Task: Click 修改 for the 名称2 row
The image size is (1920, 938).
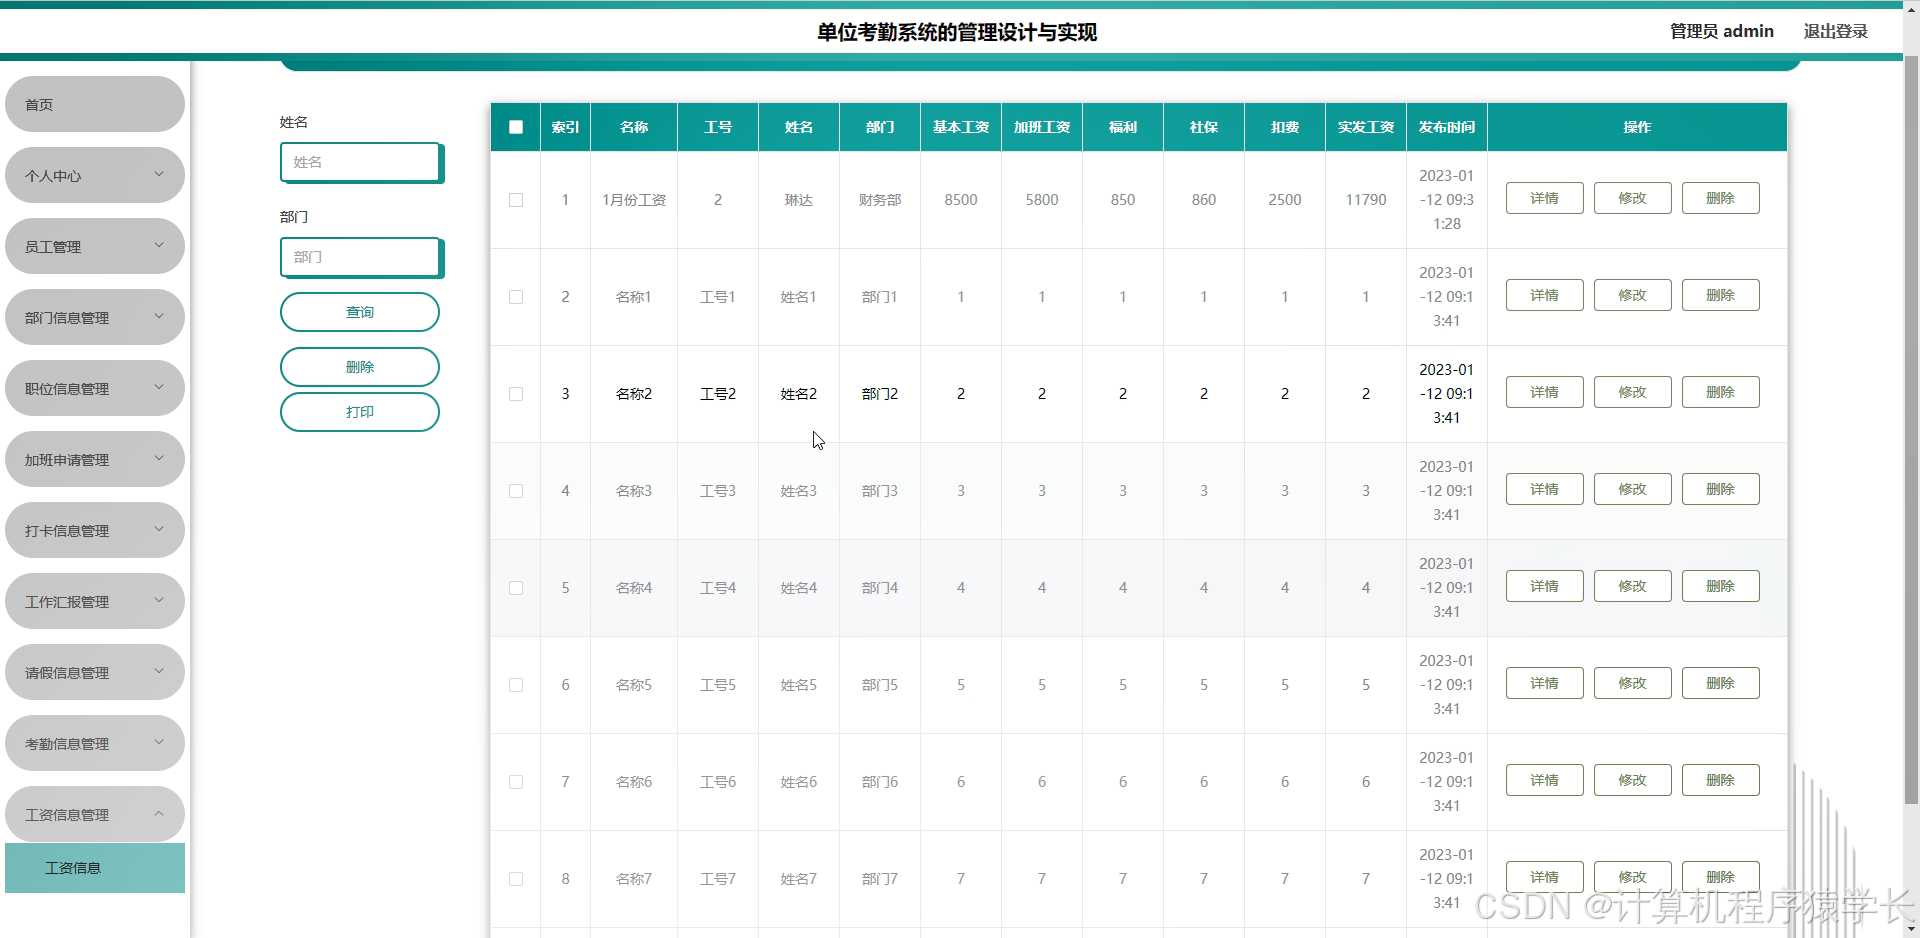Action: pos(1633,392)
